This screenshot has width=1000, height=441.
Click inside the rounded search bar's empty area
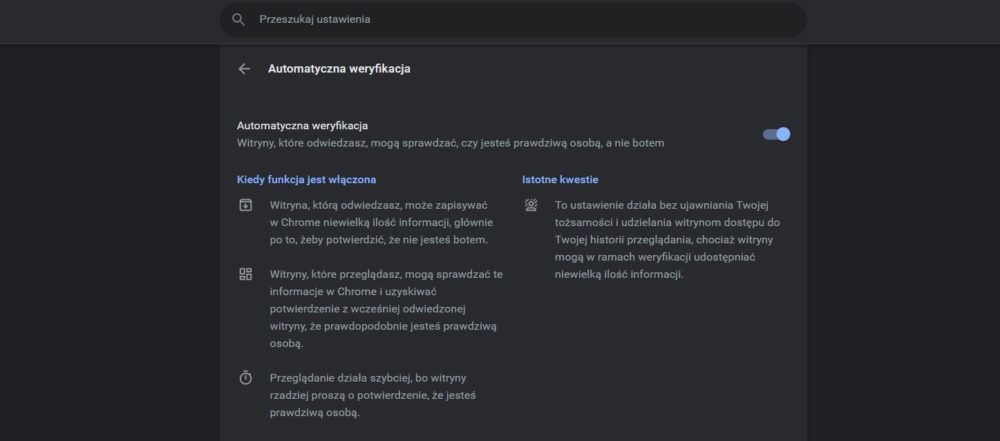[587, 20]
